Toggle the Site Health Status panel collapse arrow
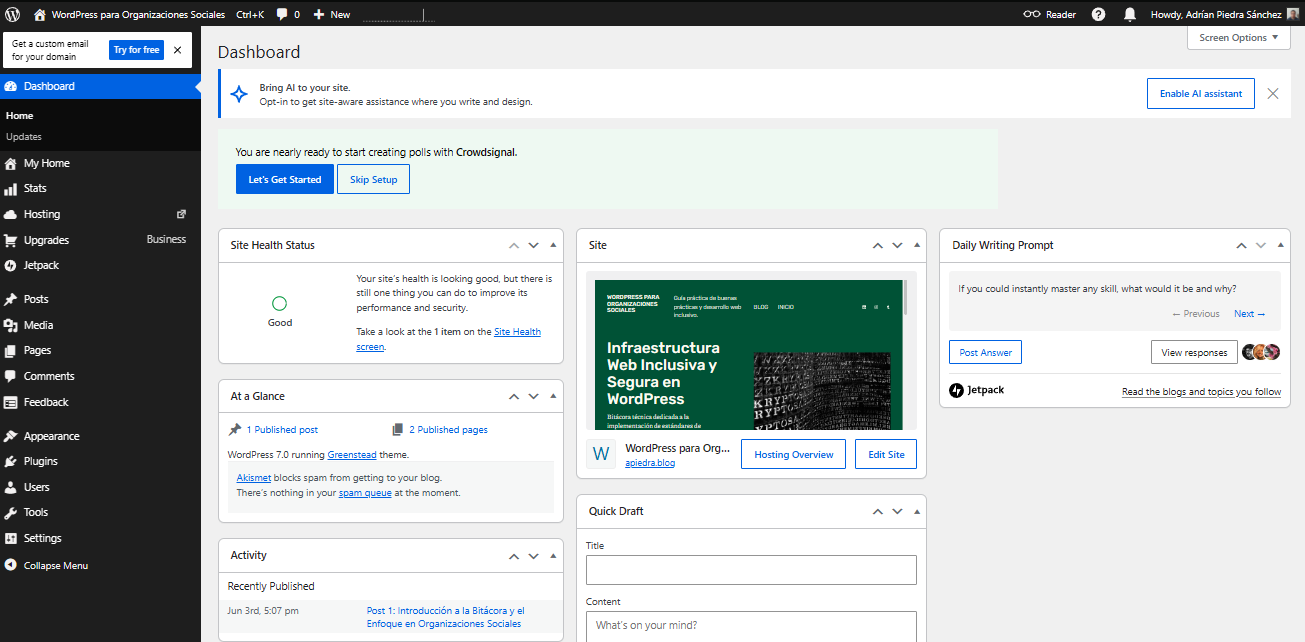Image resolution: width=1305 pixels, height=642 pixels. point(555,245)
